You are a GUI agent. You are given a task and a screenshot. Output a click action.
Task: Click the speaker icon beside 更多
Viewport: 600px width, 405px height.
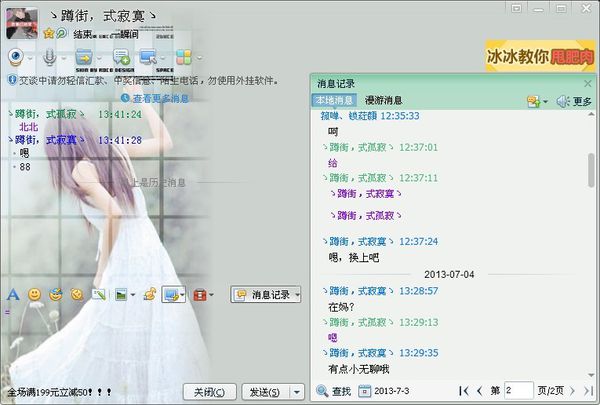point(562,101)
